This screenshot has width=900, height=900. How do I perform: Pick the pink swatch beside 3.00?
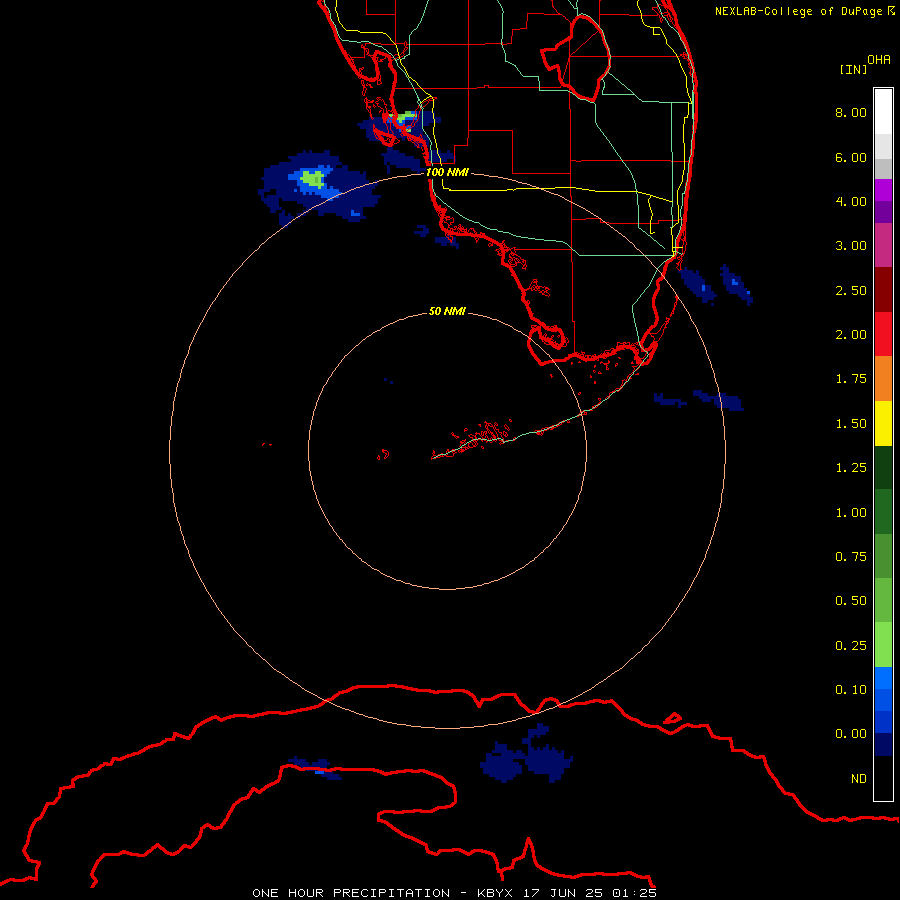point(883,245)
